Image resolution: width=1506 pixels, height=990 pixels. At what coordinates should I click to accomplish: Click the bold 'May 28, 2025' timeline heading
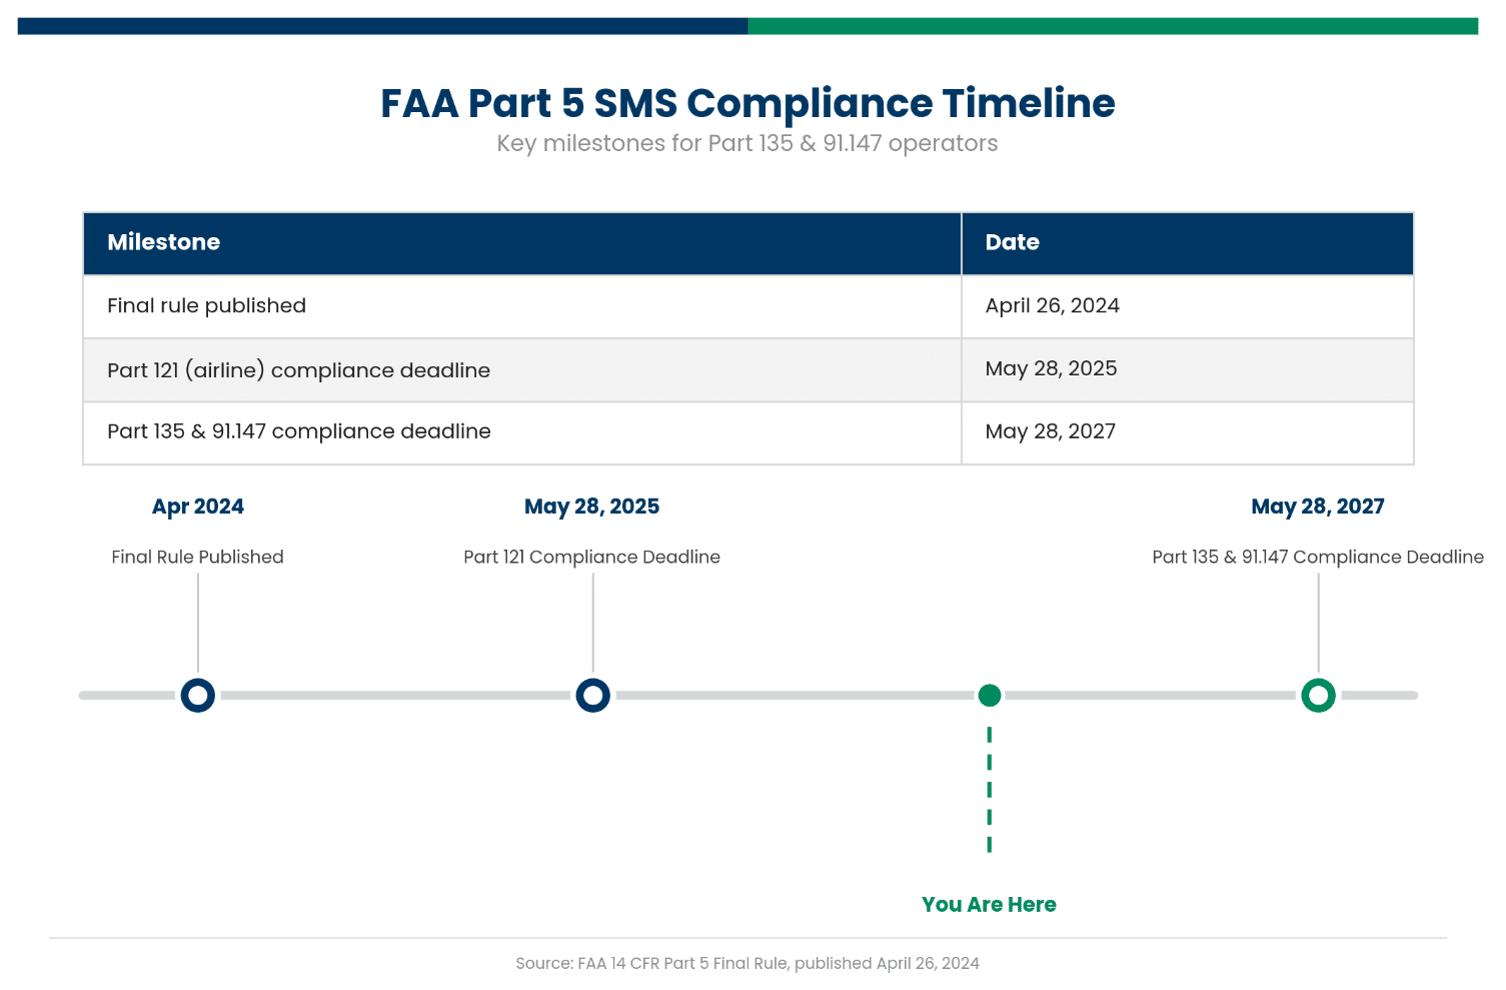pos(592,507)
